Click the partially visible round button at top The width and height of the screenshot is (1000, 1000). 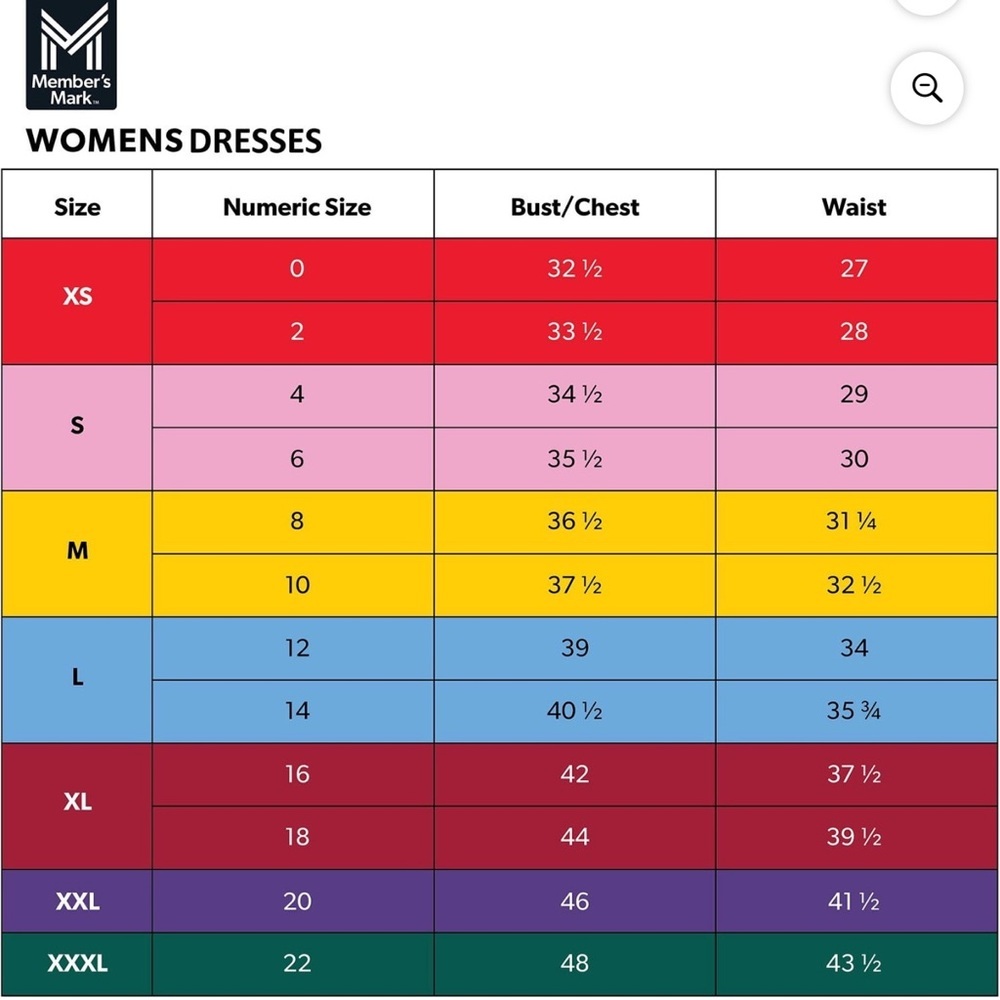point(927,6)
